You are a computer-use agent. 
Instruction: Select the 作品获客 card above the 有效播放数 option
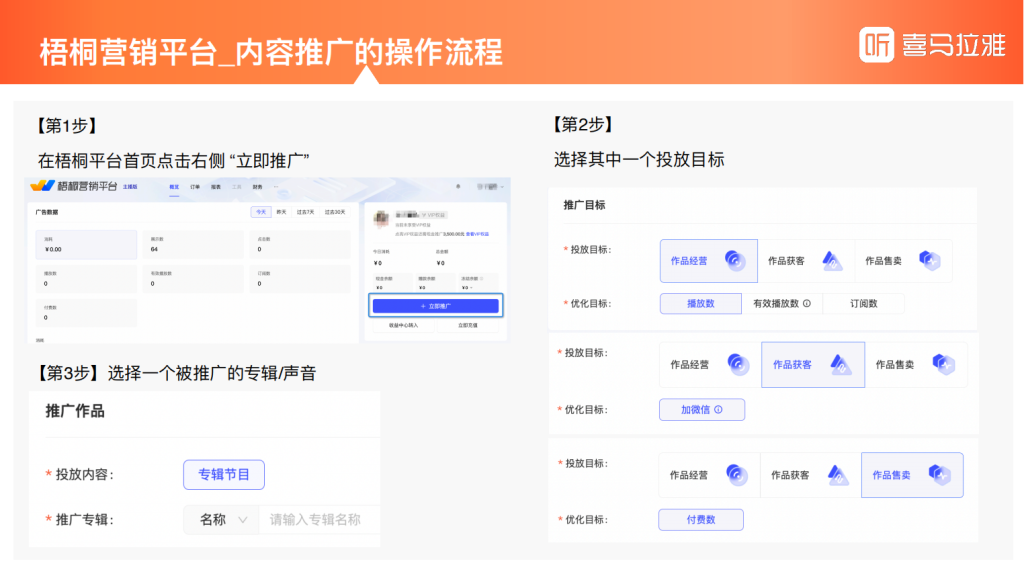(806, 261)
